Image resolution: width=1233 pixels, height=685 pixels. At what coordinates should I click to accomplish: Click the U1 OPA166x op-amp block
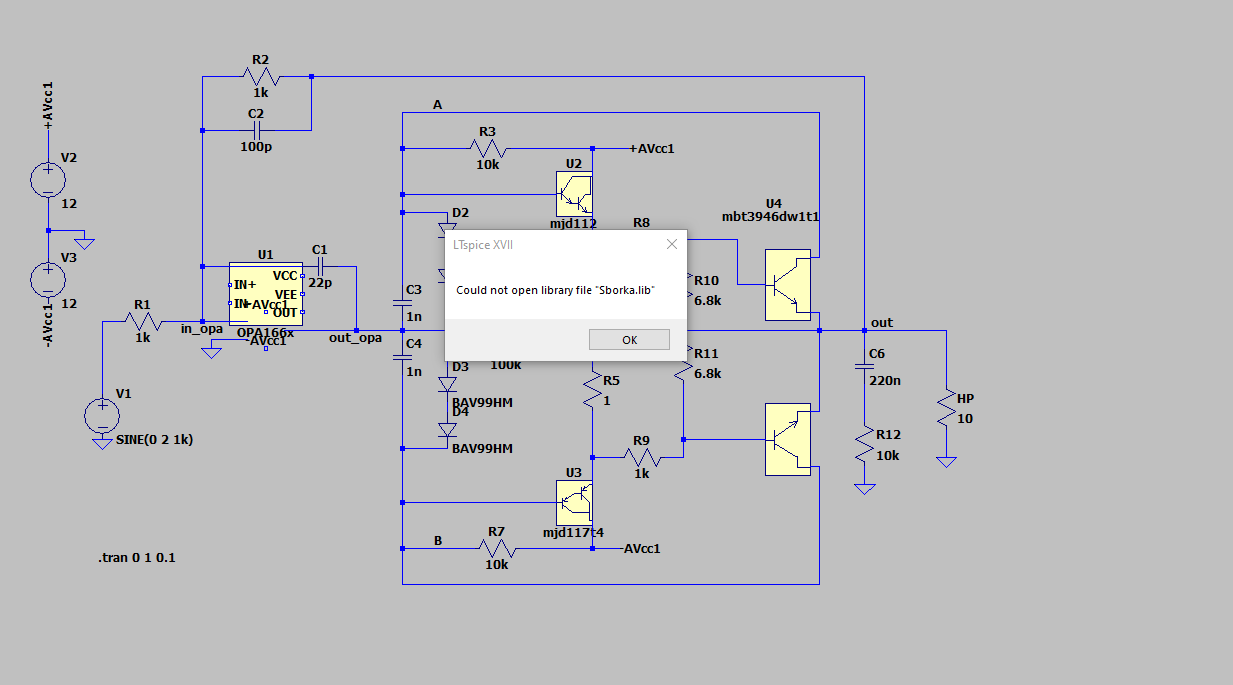pos(265,294)
